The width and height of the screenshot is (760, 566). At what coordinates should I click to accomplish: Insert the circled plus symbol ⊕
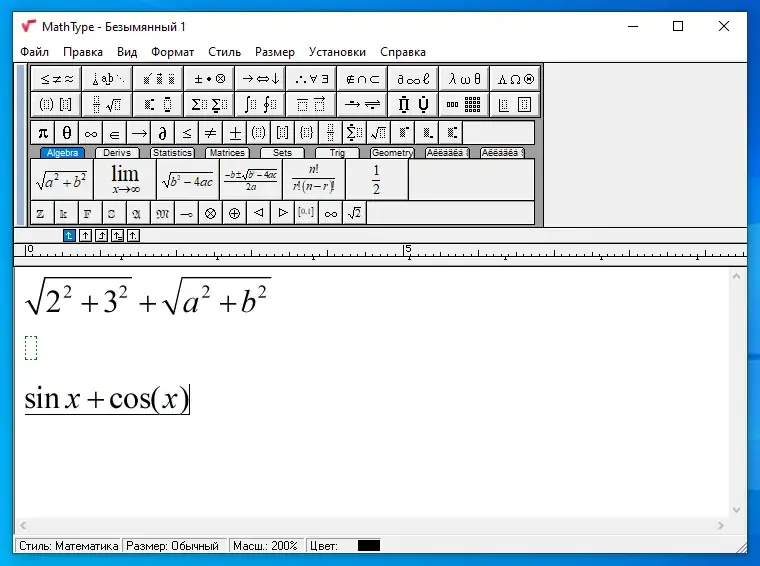click(x=235, y=213)
